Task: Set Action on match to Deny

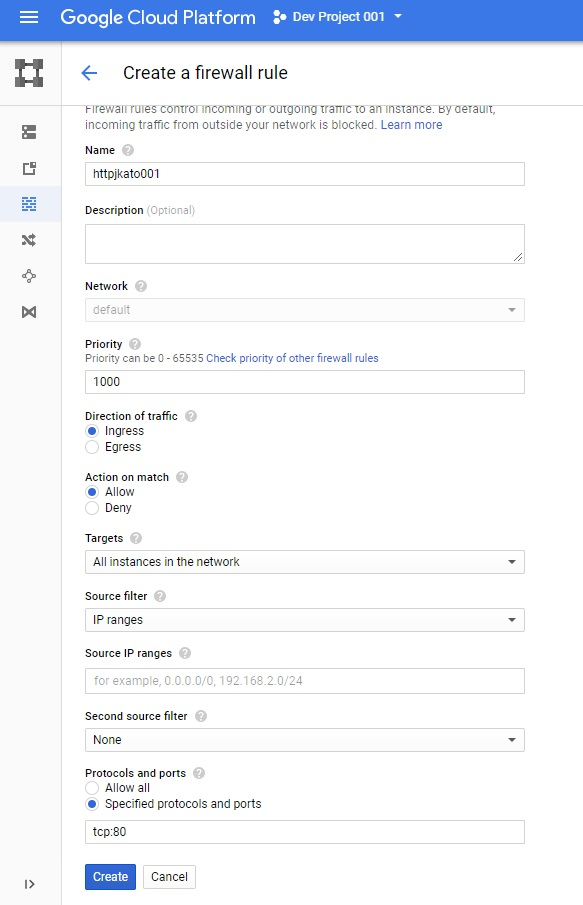Action: tap(90, 508)
